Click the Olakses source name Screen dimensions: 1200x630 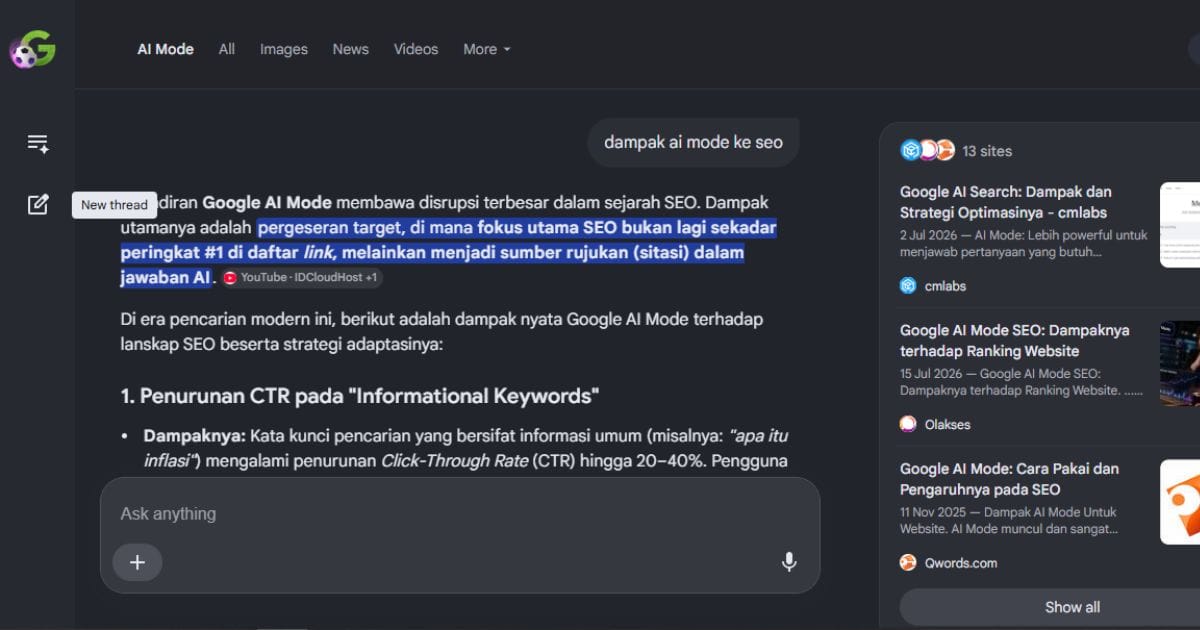click(x=947, y=424)
